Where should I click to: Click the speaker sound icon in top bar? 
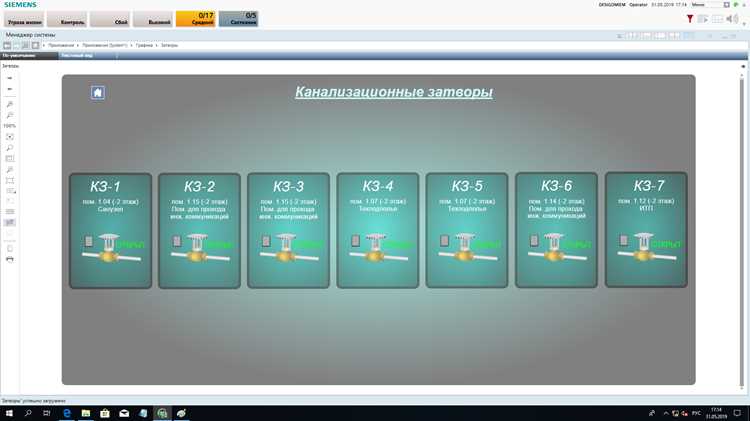(x=732, y=19)
